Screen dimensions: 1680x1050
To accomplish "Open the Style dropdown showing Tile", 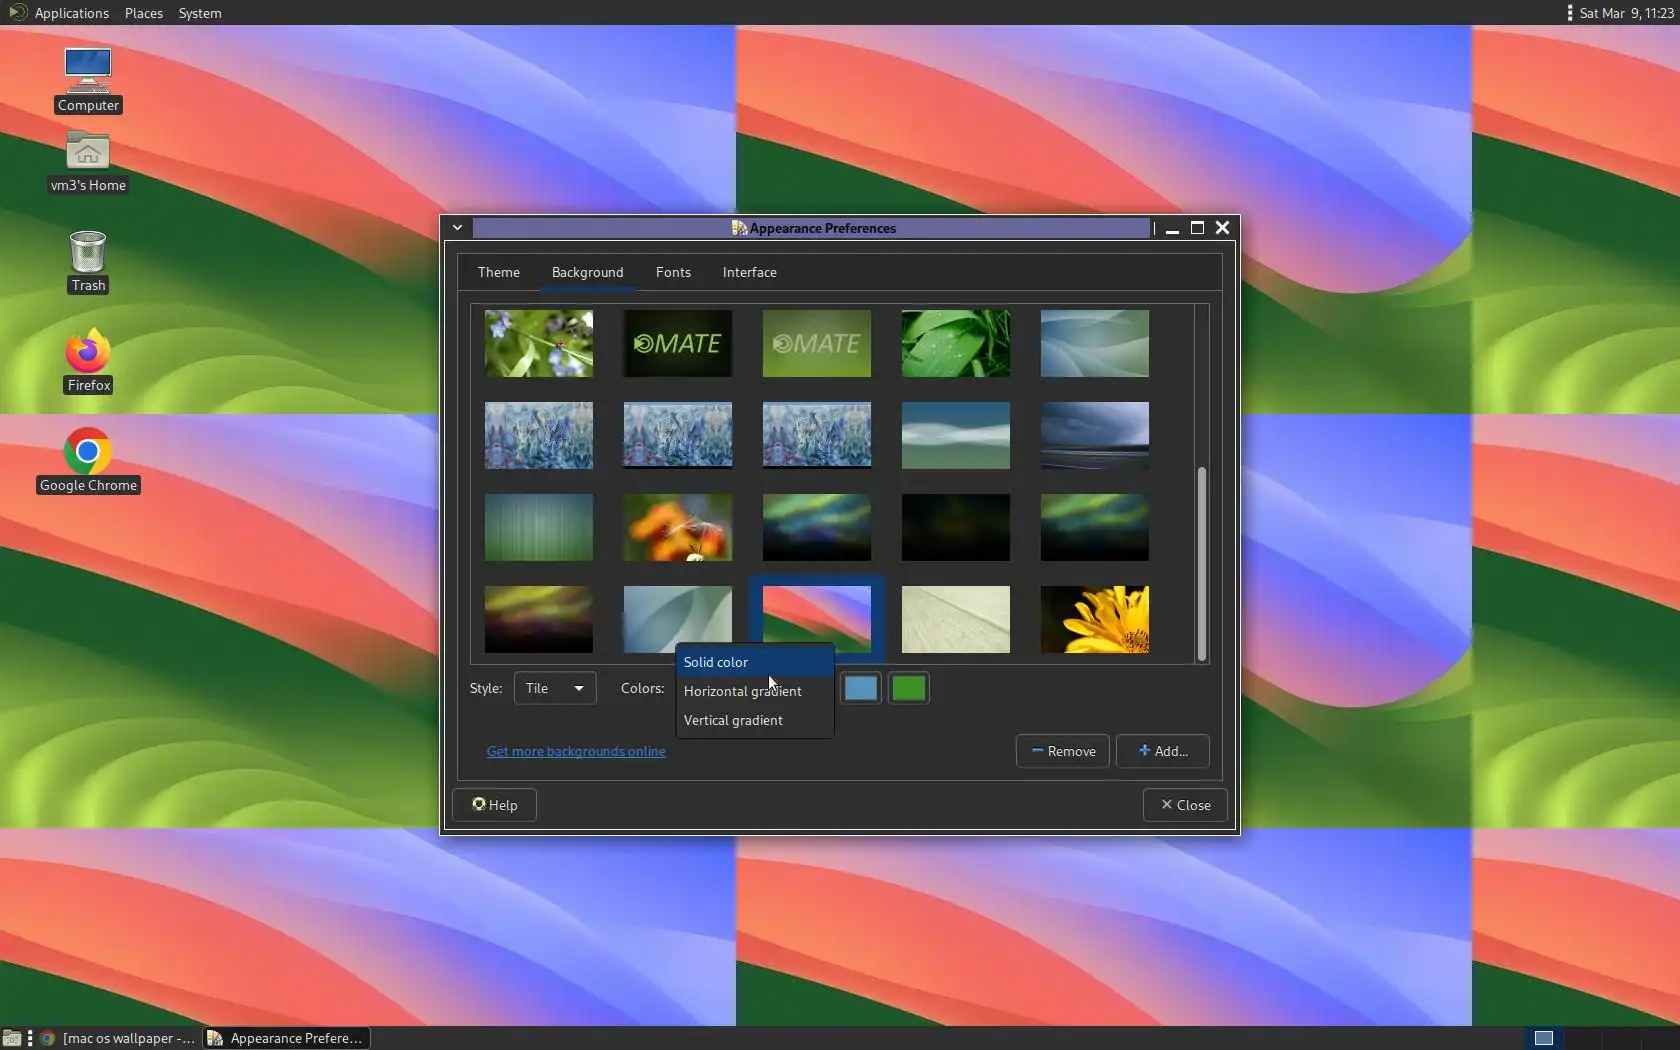I will coord(555,688).
